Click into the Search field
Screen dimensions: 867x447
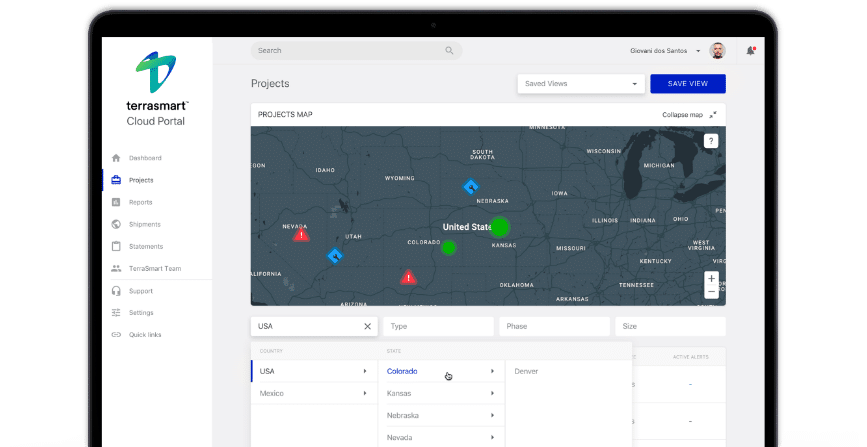click(345, 50)
